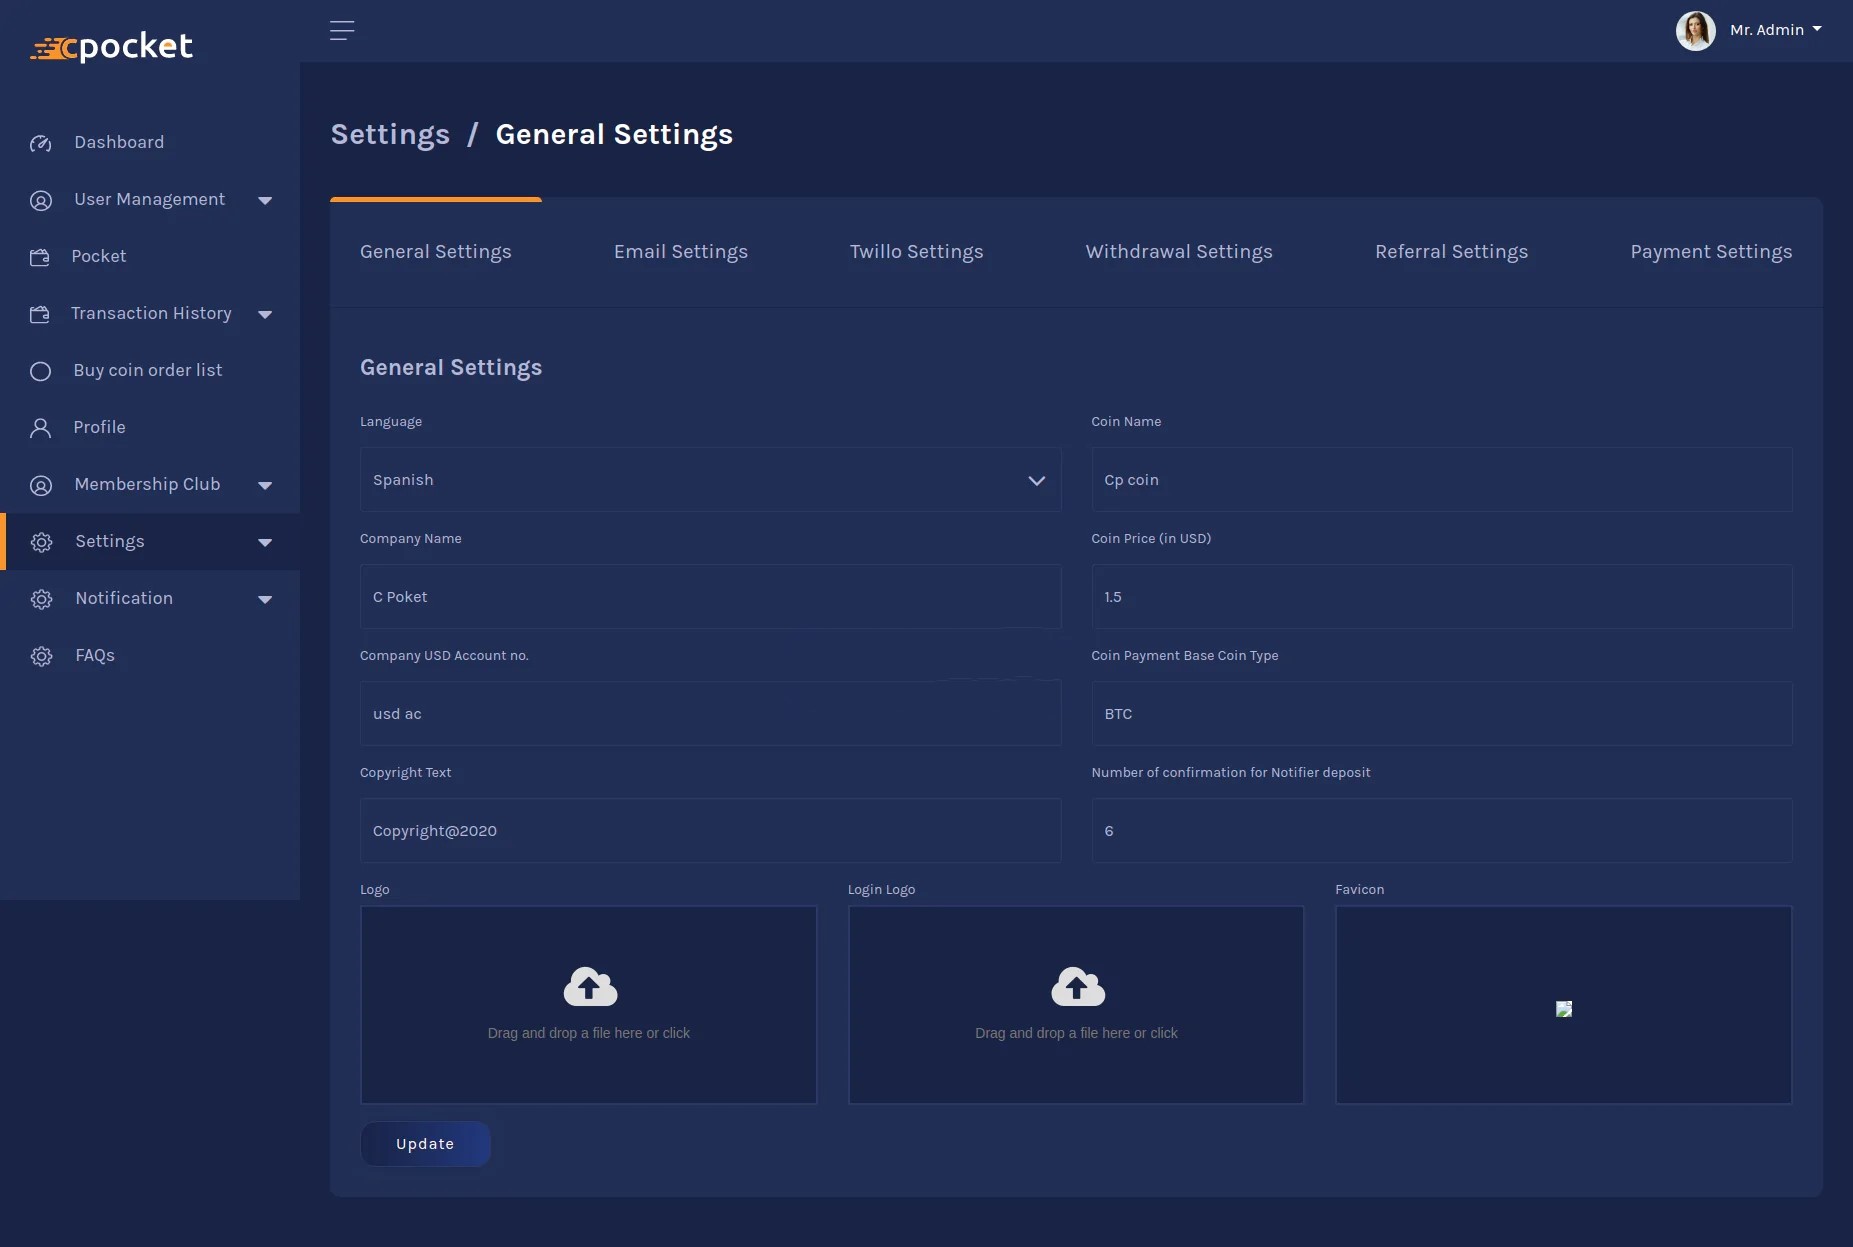
Task: Expand the User Management submenu arrow
Action: [x=265, y=201]
